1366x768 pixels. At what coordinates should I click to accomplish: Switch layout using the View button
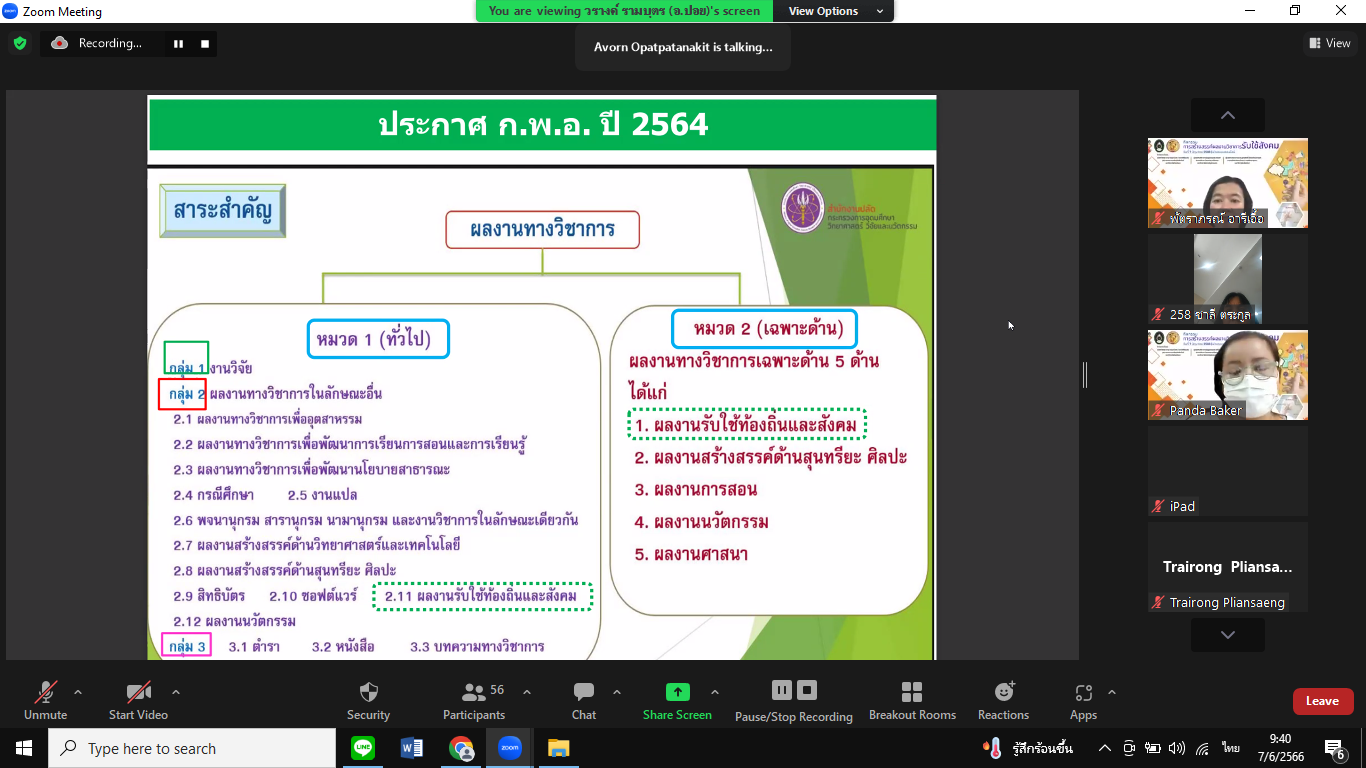[x=1329, y=43]
